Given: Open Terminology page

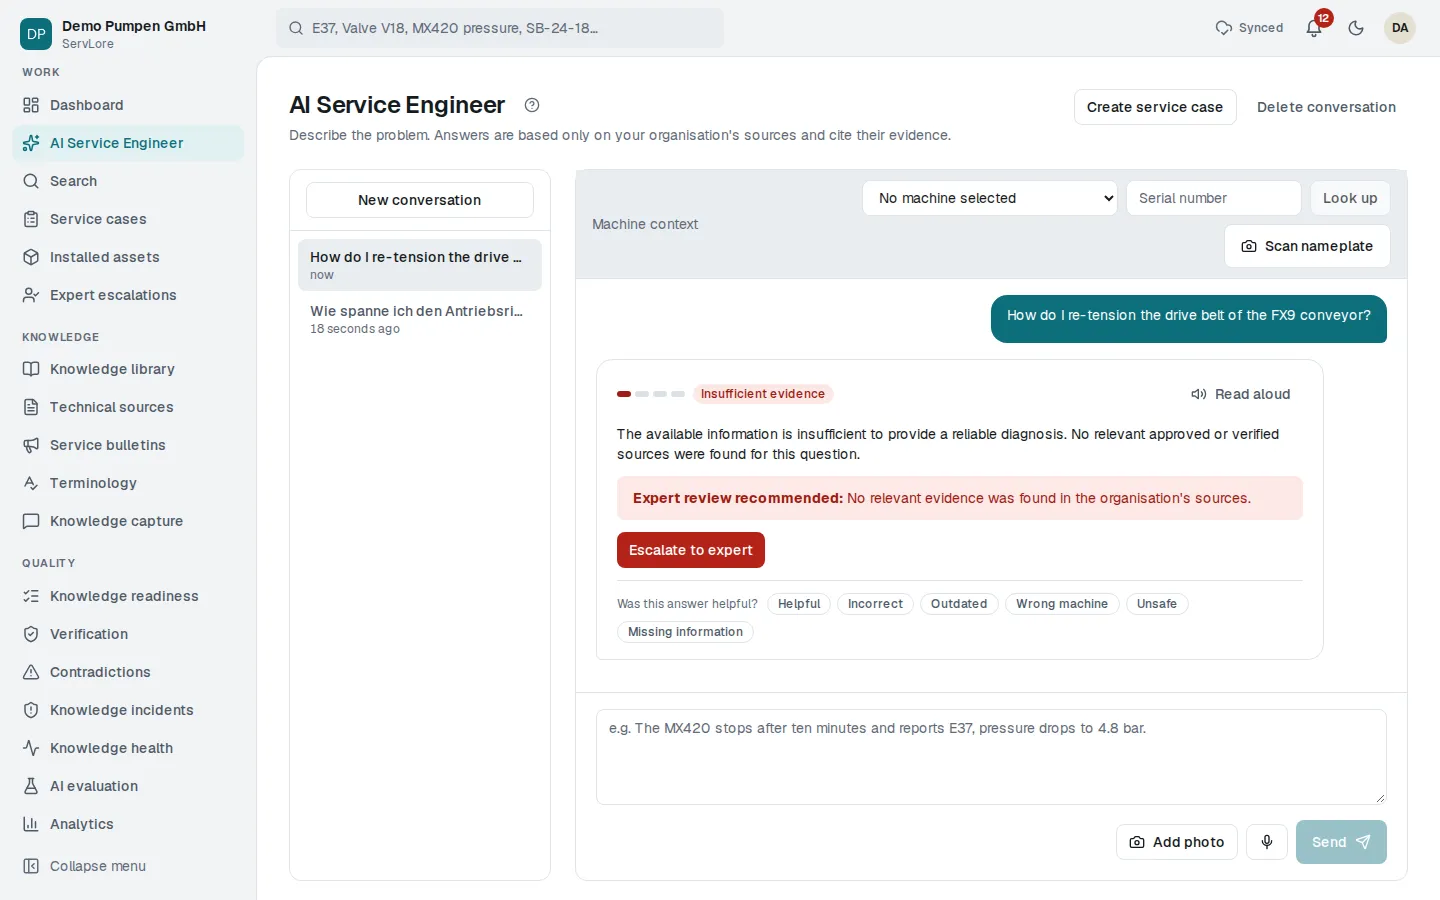Looking at the screenshot, I should click(128, 483).
